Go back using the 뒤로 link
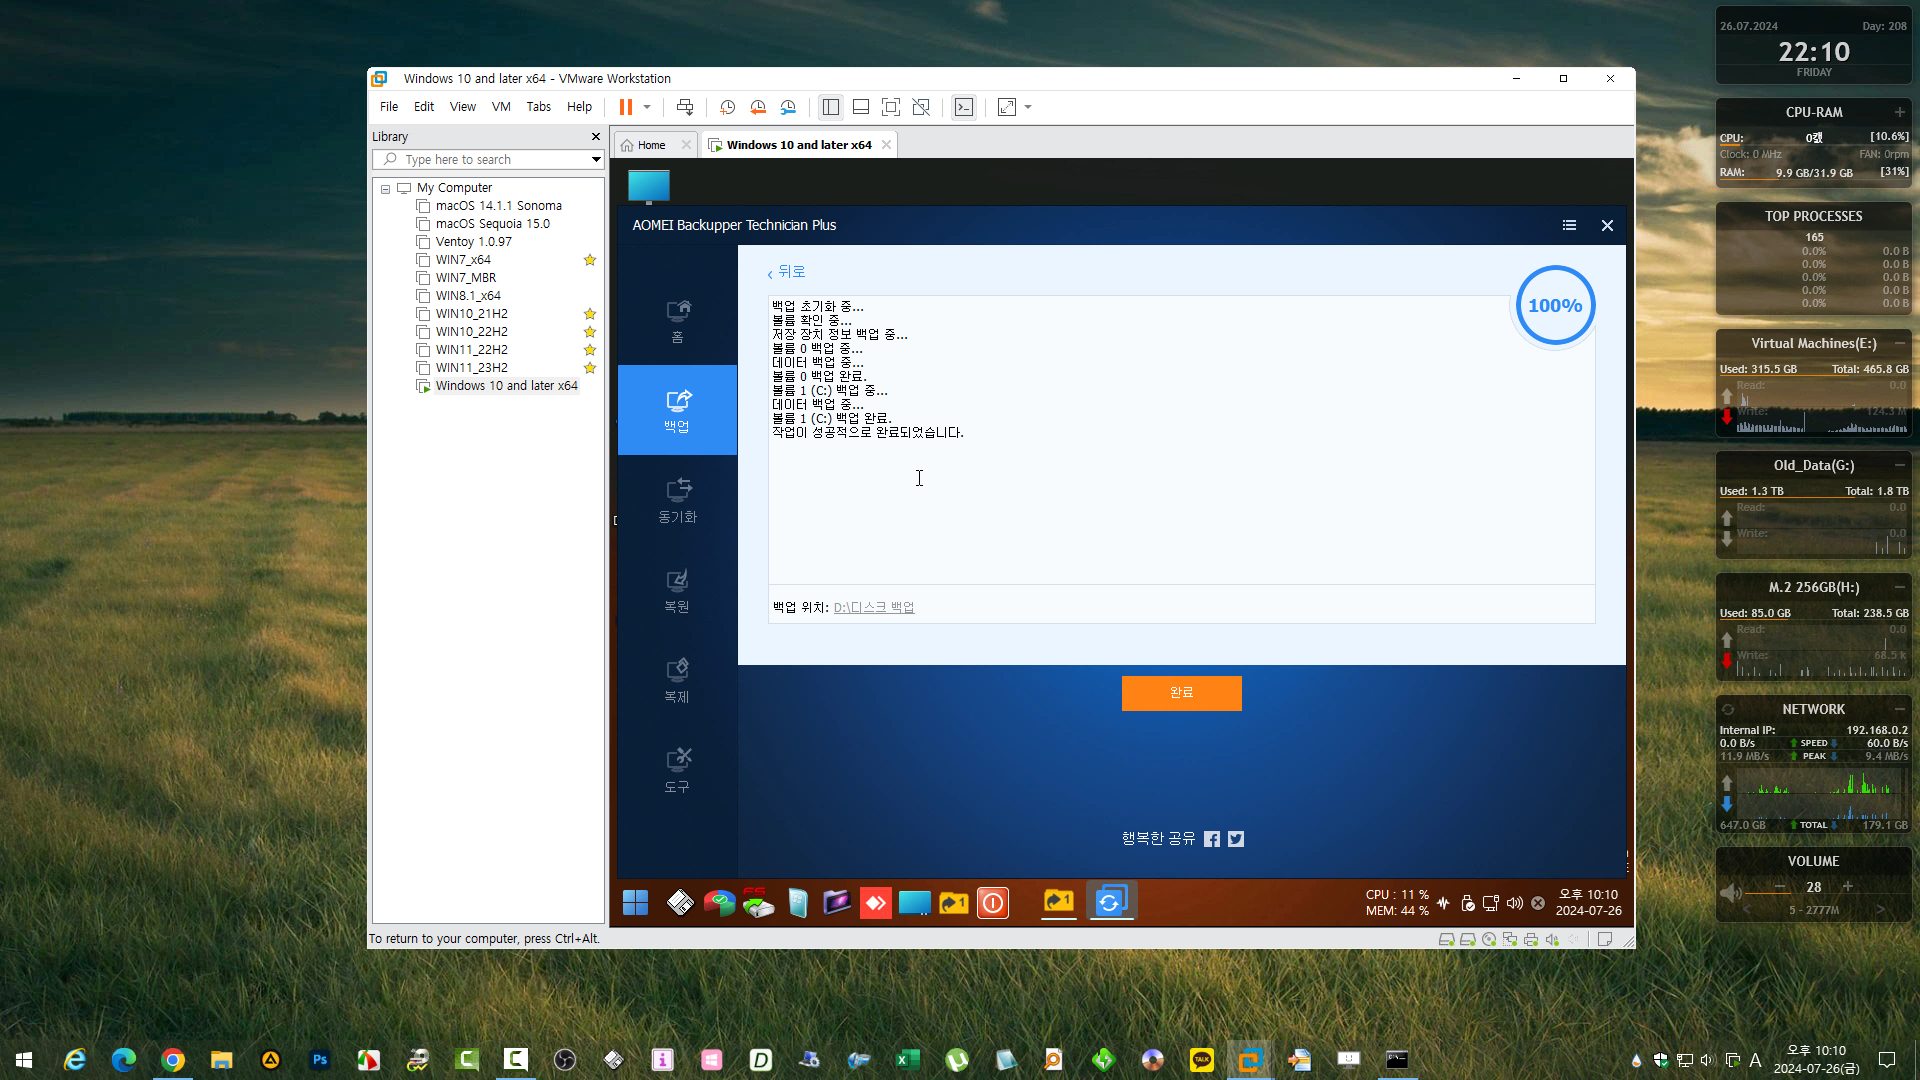Viewport: 1920px width, 1080px height. 787,272
